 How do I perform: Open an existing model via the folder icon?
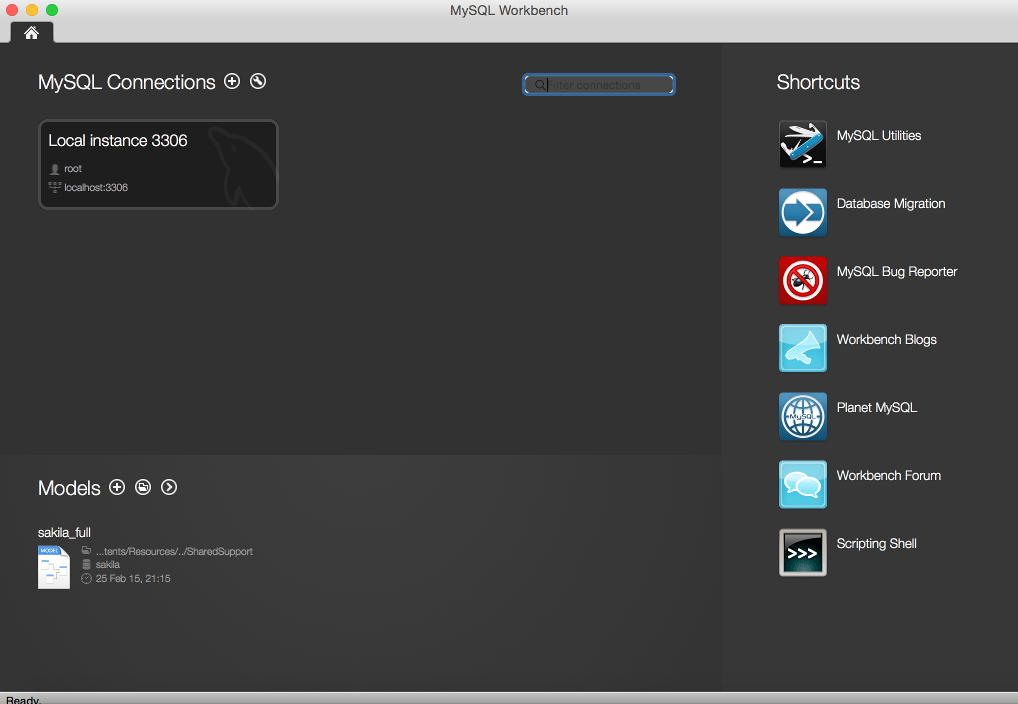tap(143, 487)
